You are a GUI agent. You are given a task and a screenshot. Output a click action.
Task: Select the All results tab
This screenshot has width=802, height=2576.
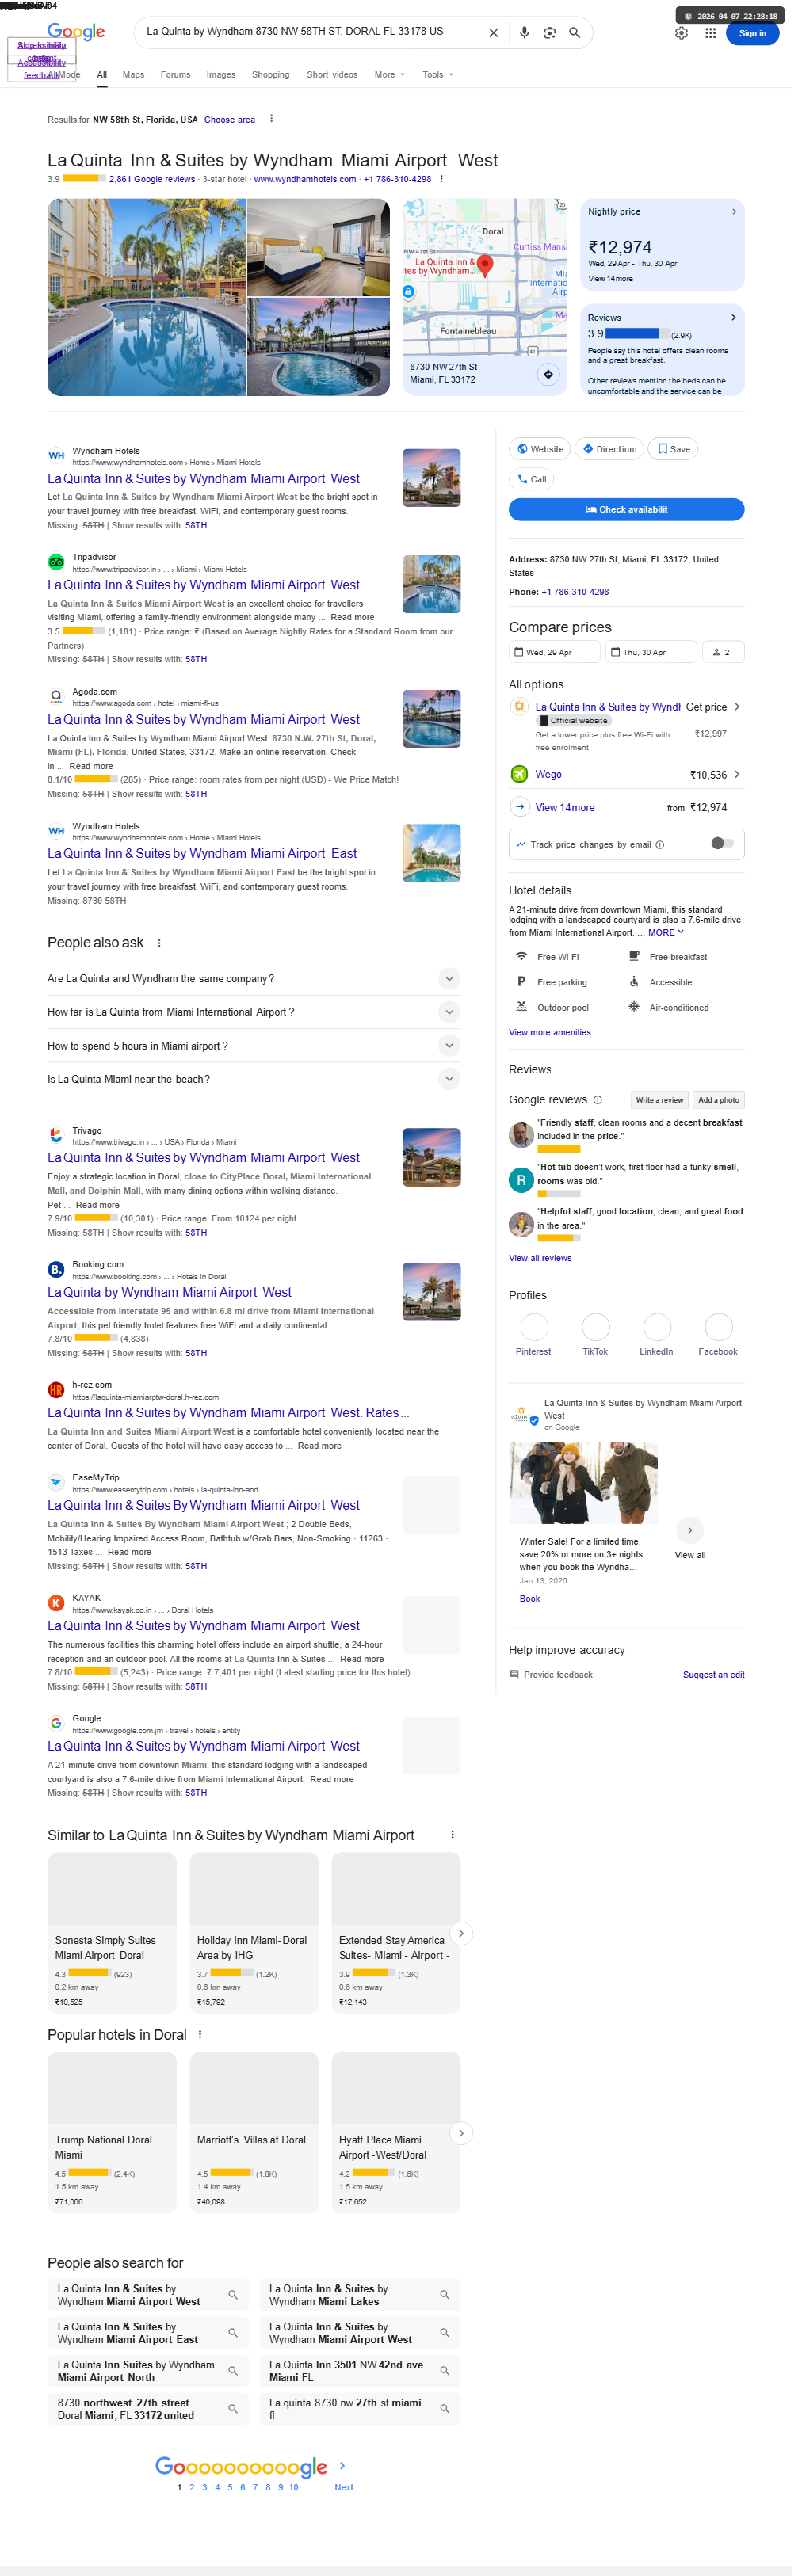click(101, 74)
